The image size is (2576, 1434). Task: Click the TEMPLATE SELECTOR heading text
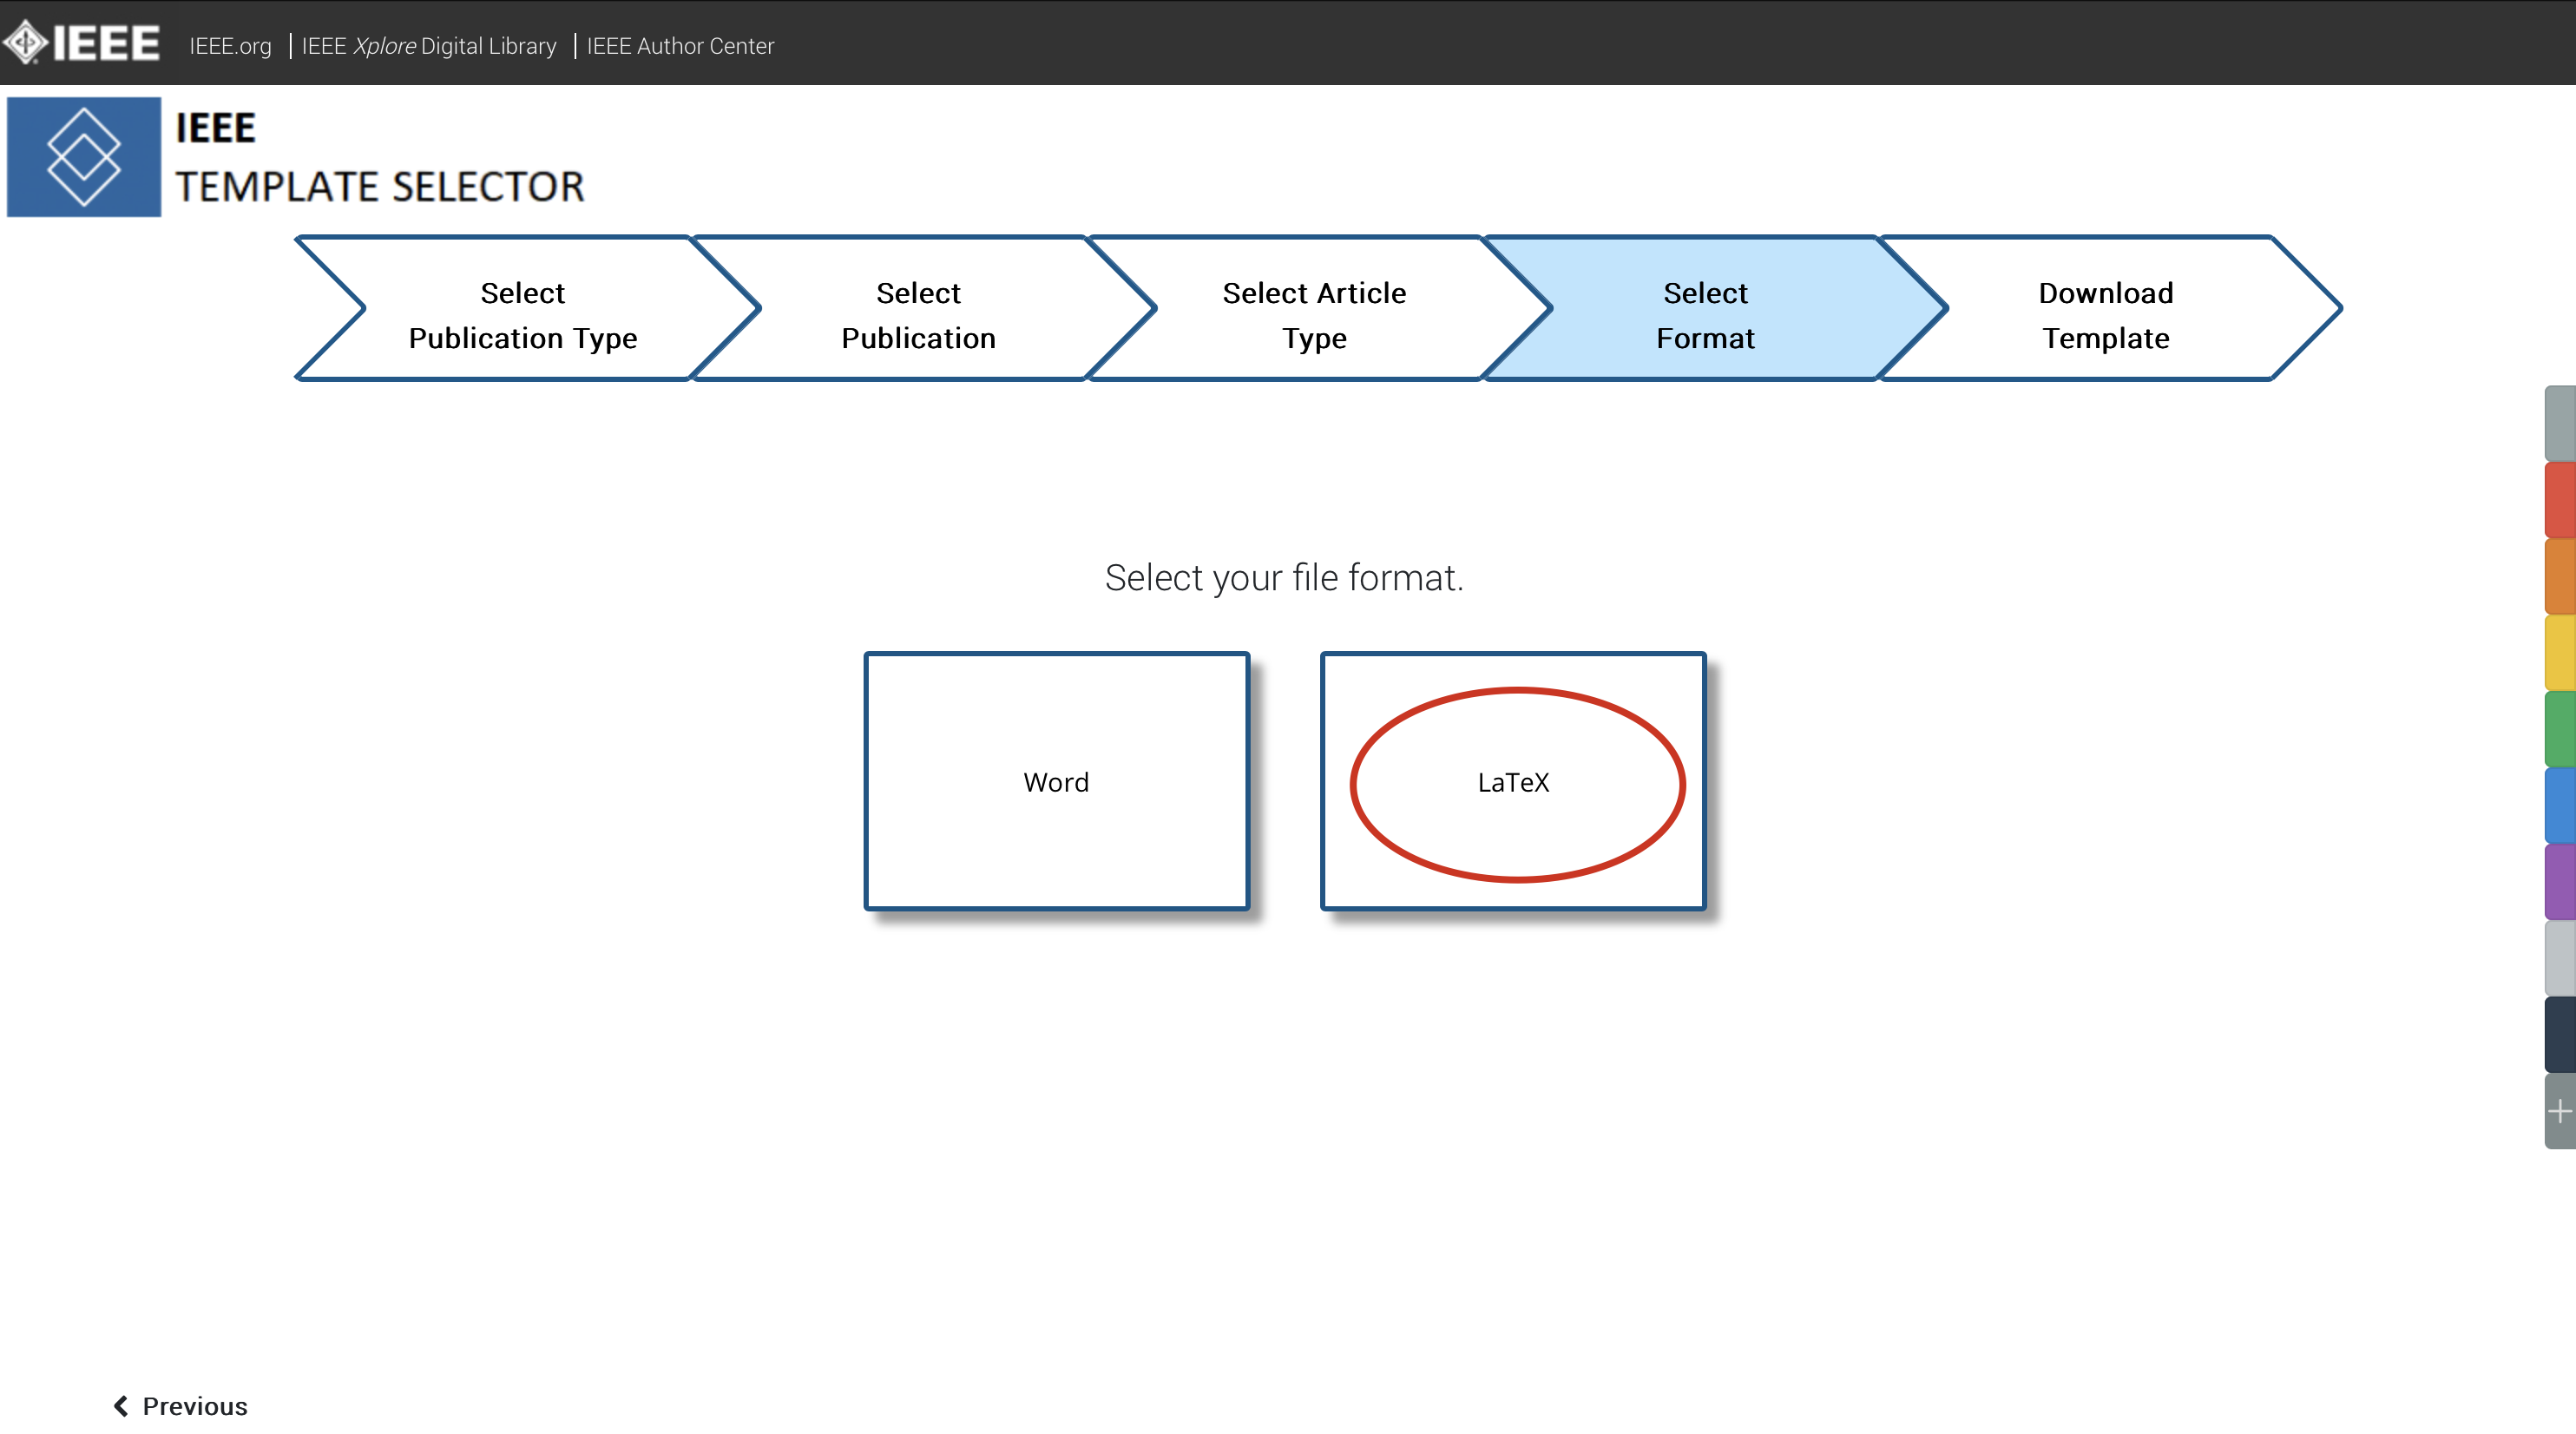[380, 187]
